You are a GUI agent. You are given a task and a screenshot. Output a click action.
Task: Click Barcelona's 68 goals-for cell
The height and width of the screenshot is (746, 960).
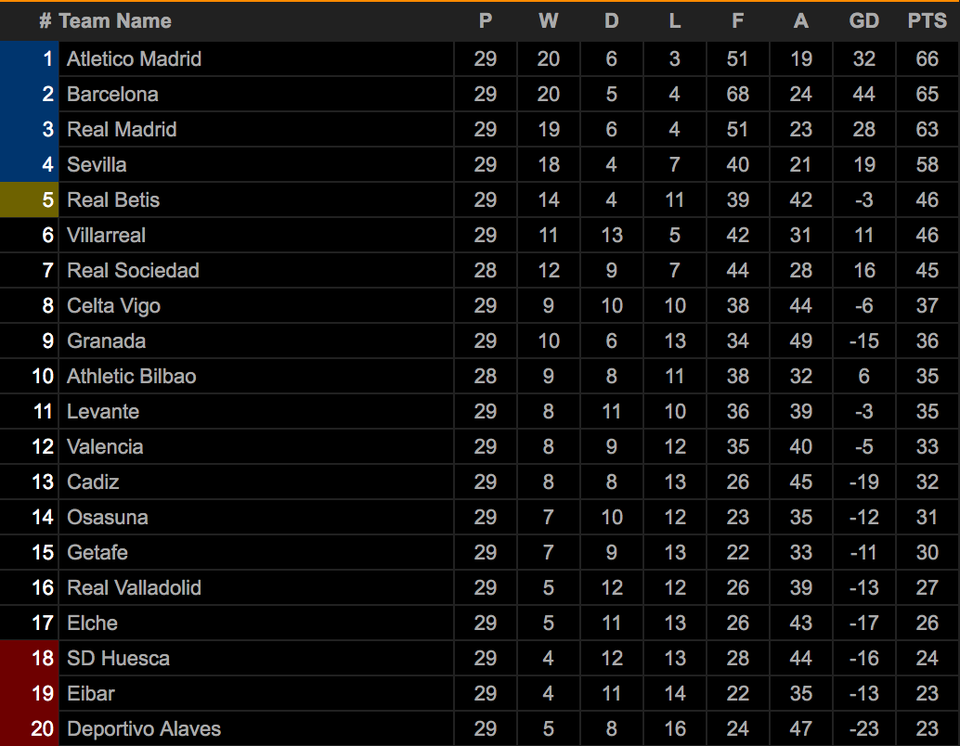(738, 94)
